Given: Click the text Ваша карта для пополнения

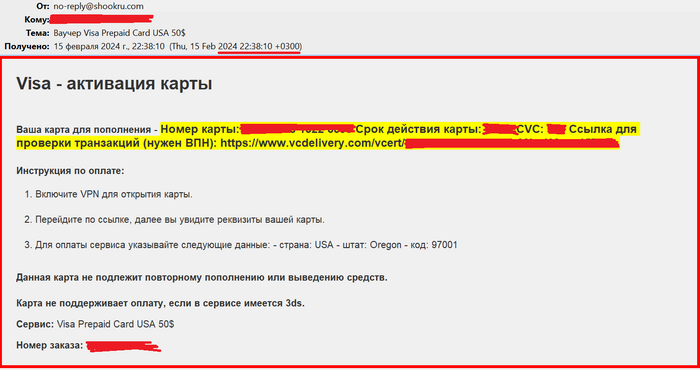Looking at the screenshot, I should pos(83,130).
